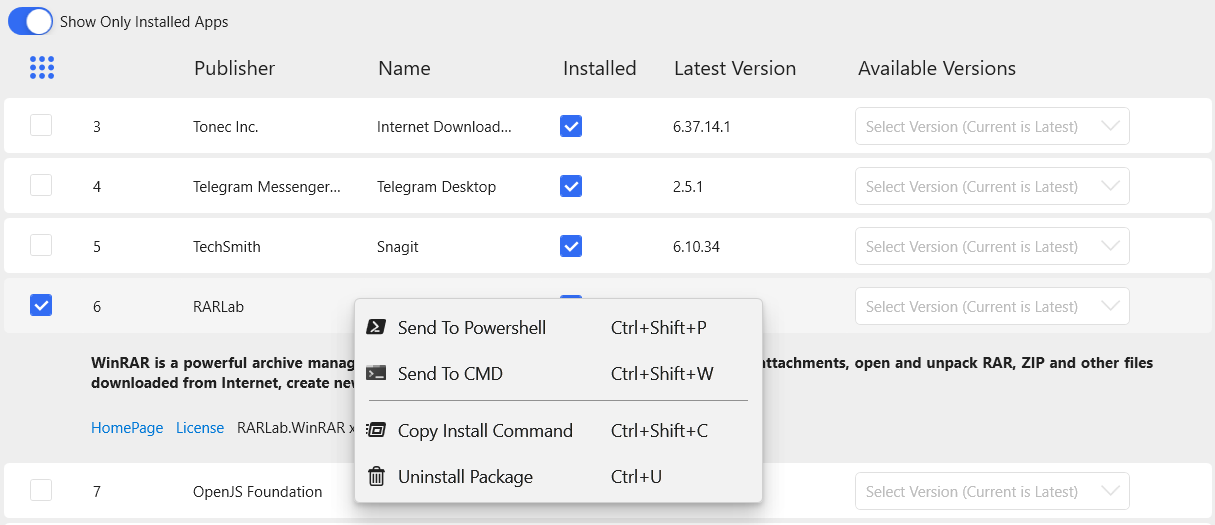Open version dropdown for RARLab row
This screenshot has height=525, width=1215.
[x=992, y=306]
